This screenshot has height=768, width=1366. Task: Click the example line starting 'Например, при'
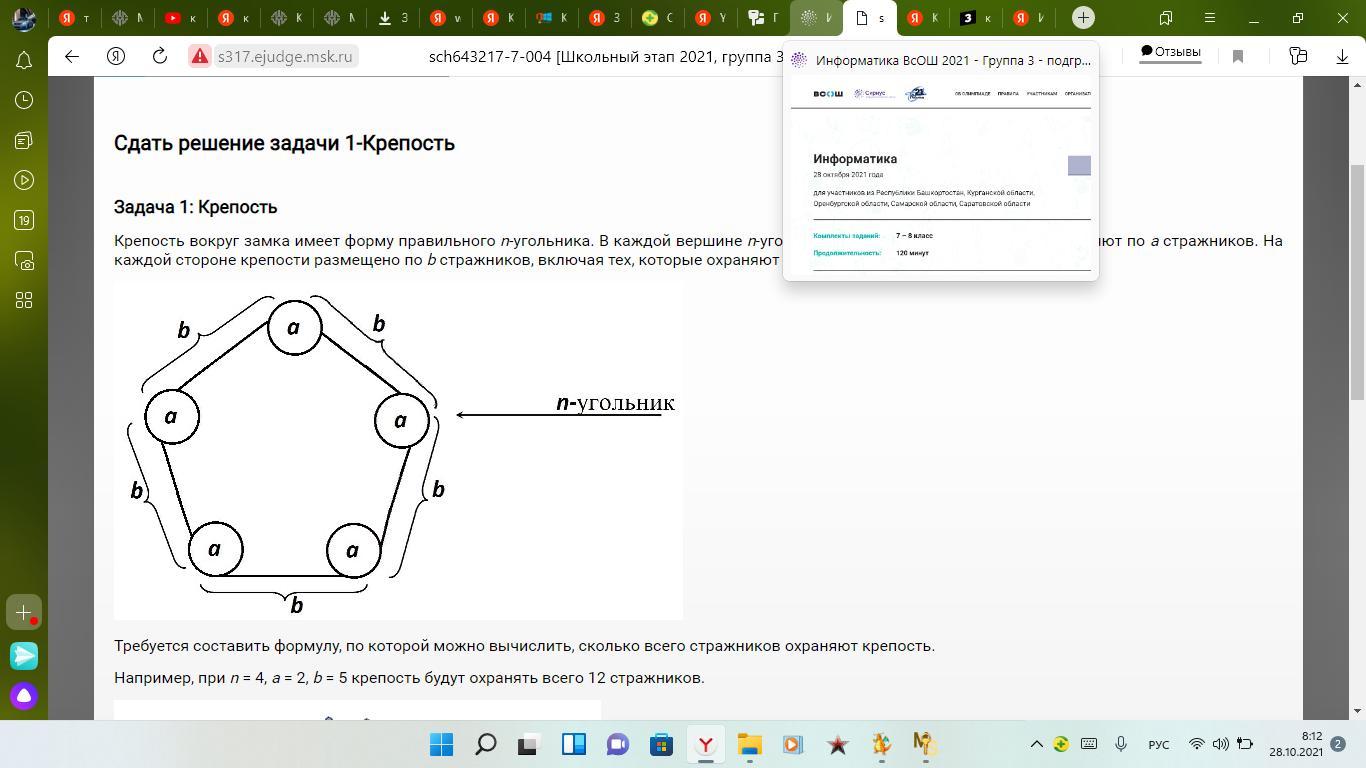[409, 678]
